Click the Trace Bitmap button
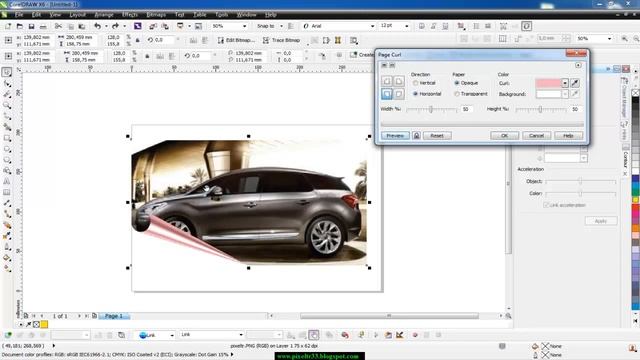 click(x=282, y=40)
